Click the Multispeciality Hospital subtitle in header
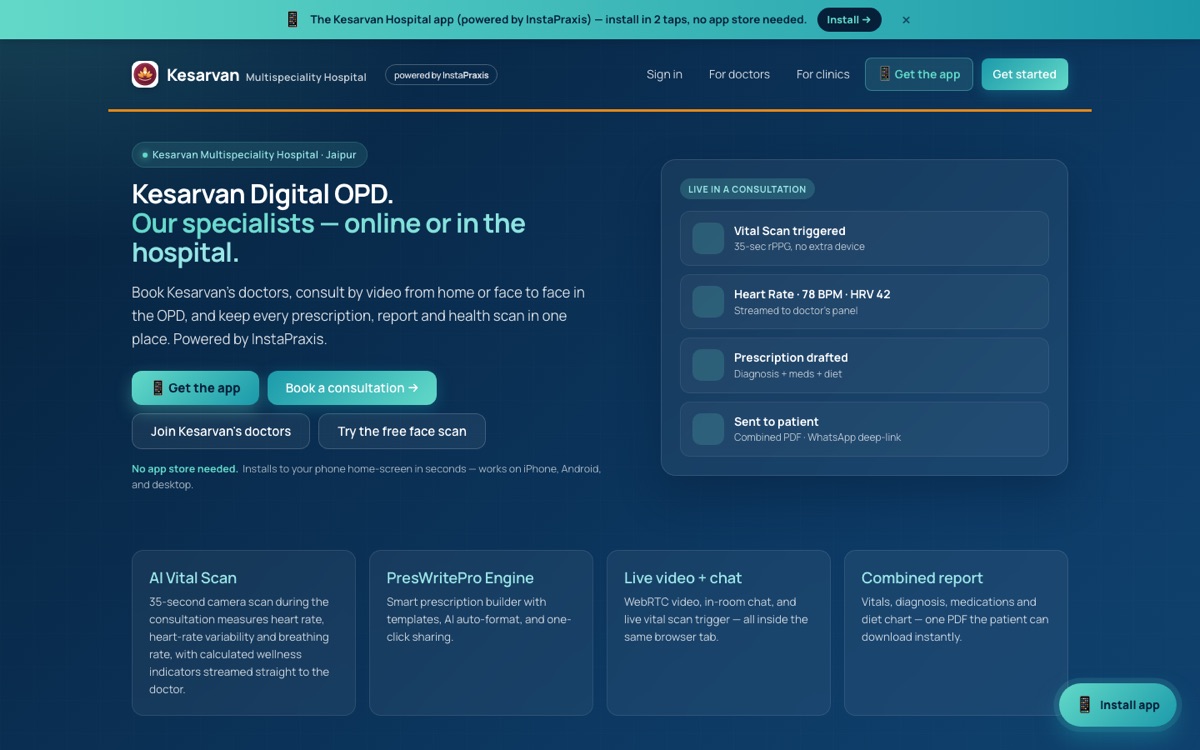The width and height of the screenshot is (1200, 750). click(306, 77)
